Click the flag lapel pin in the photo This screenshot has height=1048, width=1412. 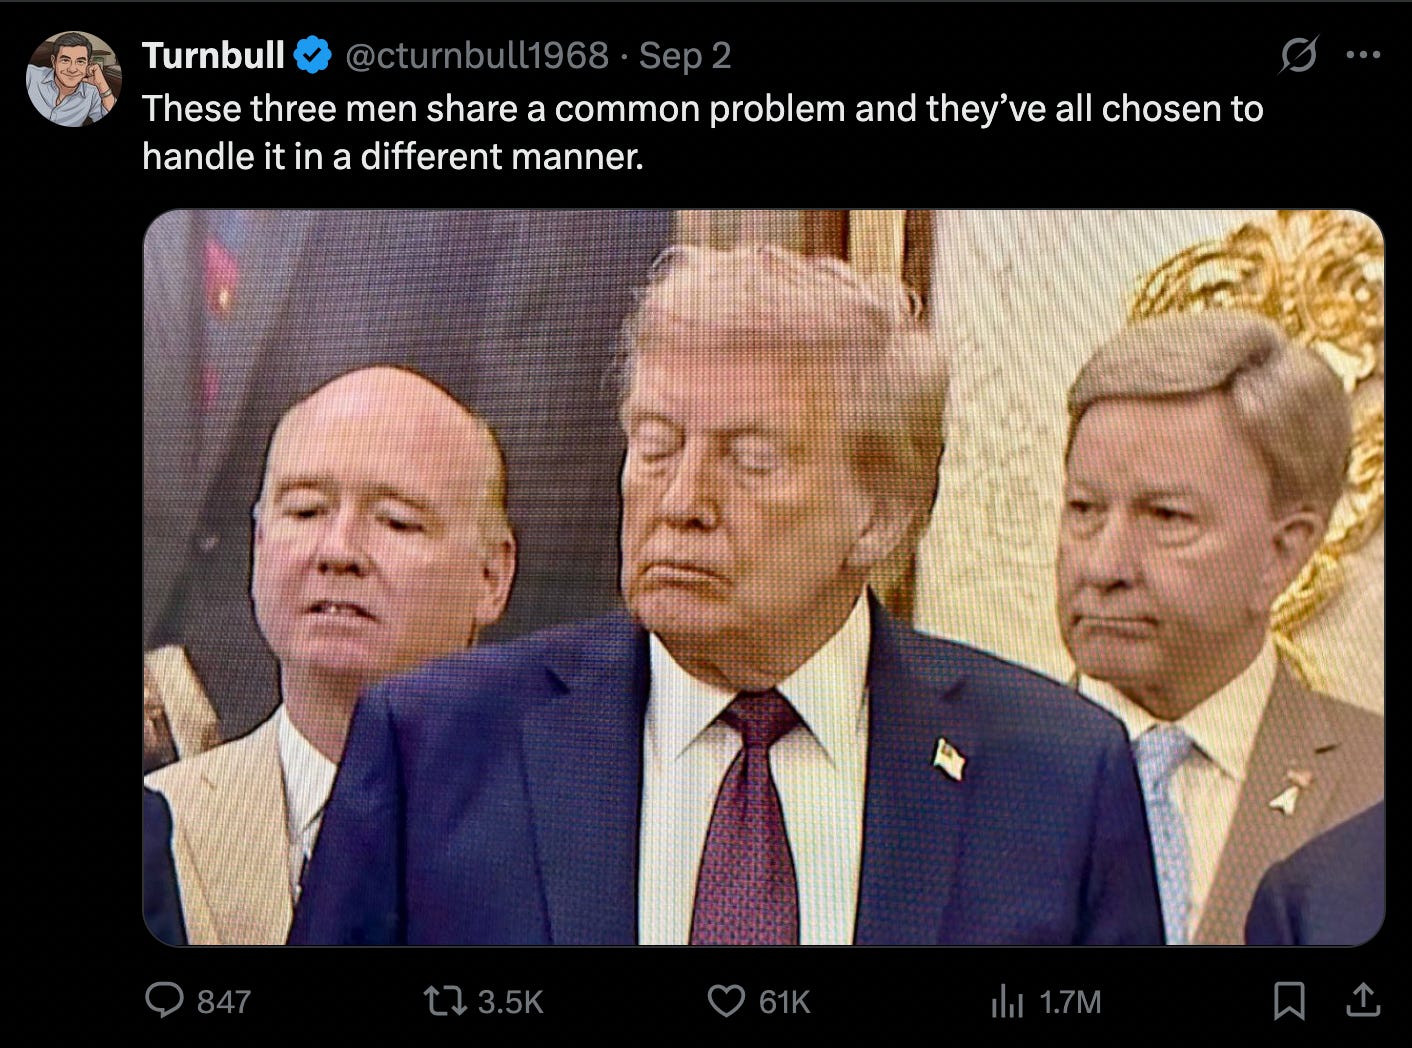click(x=949, y=759)
